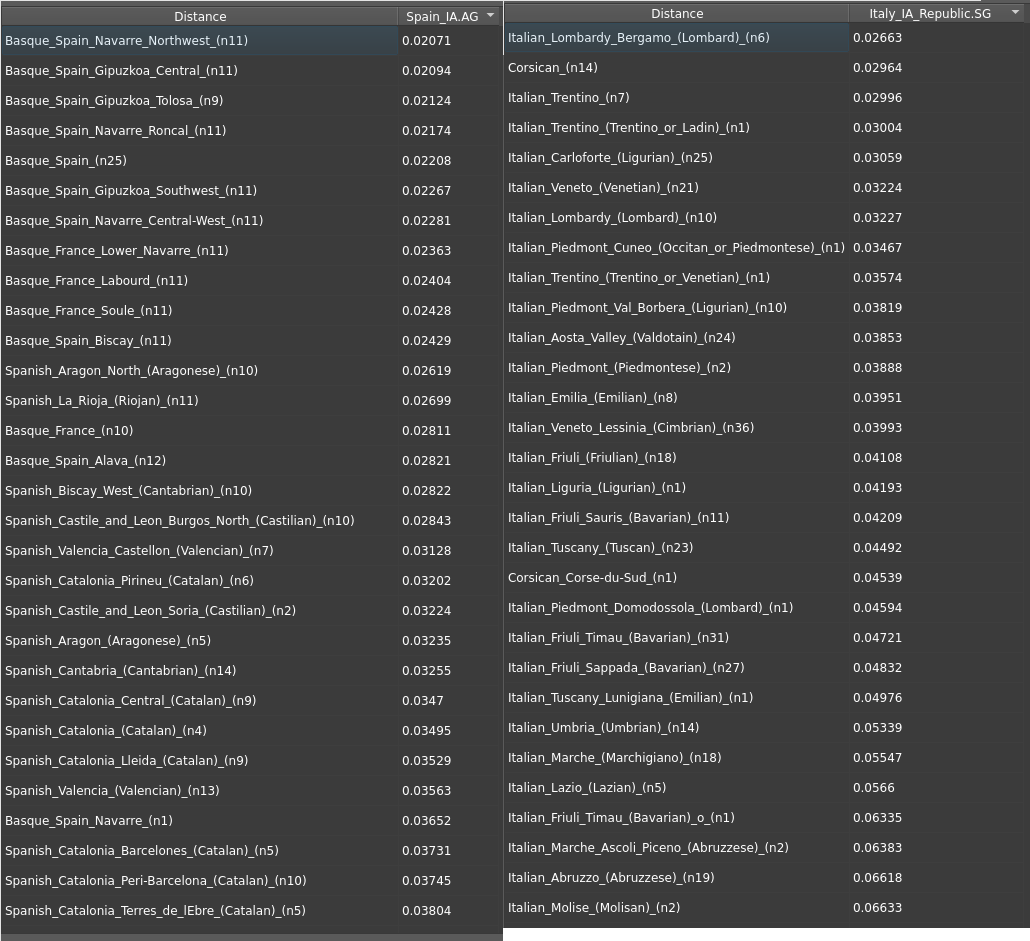Image resolution: width=1030 pixels, height=941 pixels.
Task: Select row Italian_Liguria_(Ligurian)_(n1)
Action: (765, 487)
